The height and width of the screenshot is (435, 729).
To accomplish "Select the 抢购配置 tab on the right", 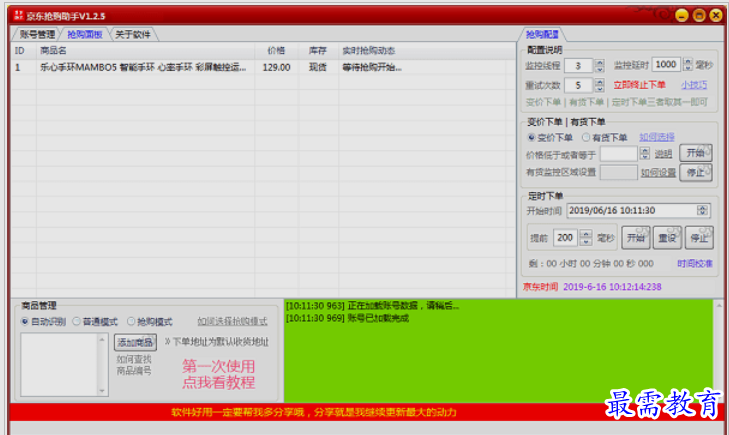I will (x=542, y=34).
